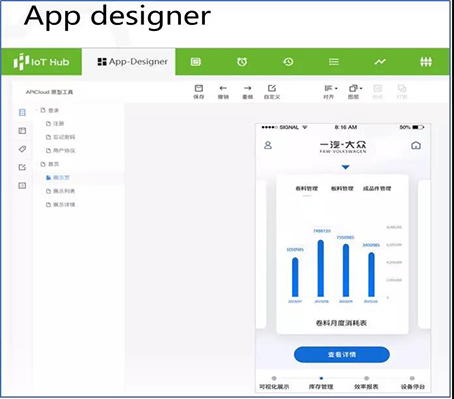Select the middle tab above the bar chart

tap(342, 189)
